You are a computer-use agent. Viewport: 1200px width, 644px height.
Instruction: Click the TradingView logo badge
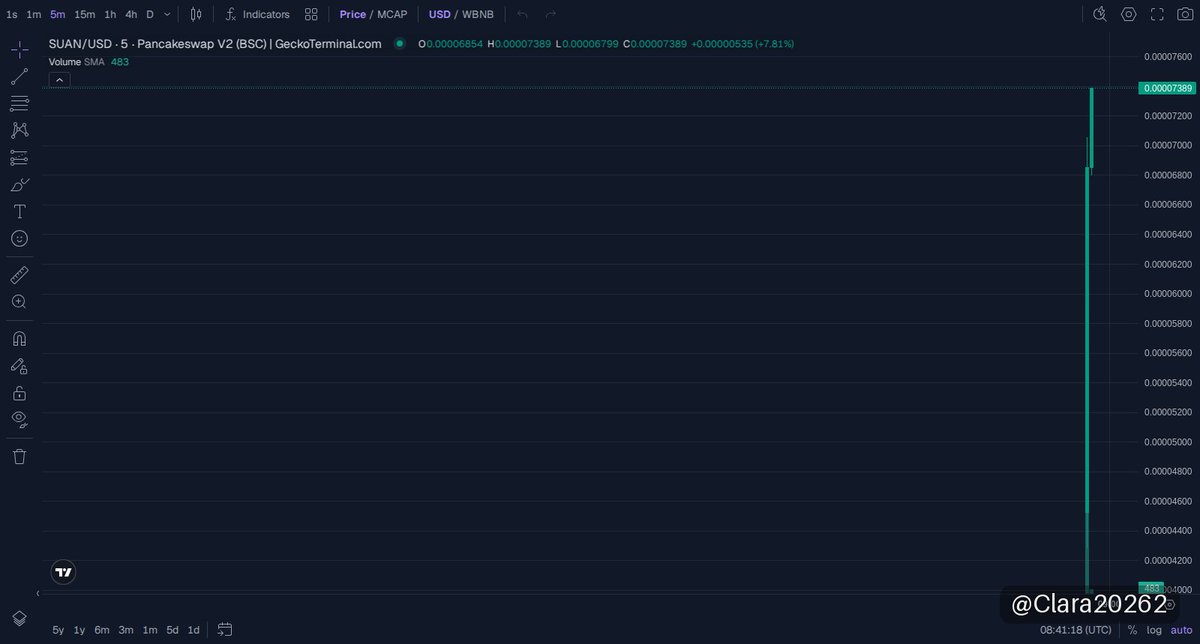coord(63,572)
